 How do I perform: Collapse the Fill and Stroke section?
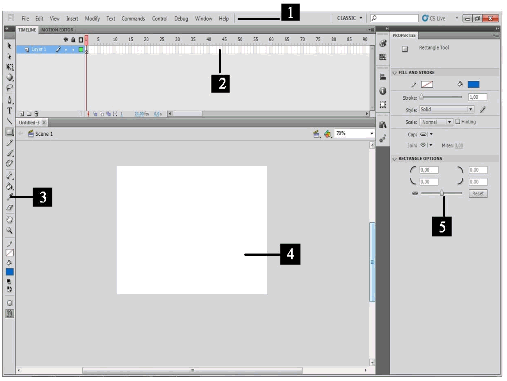coord(395,73)
